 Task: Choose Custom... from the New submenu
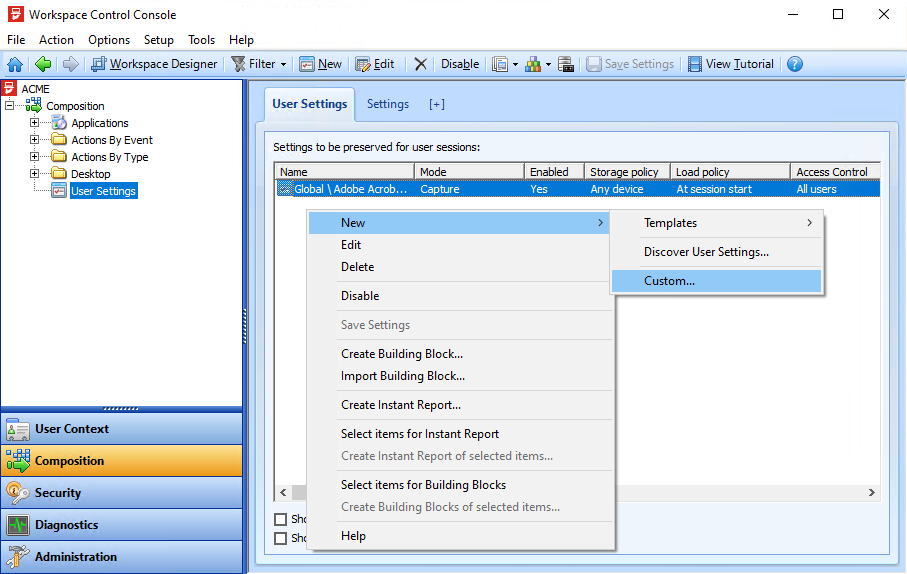(669, 281)
